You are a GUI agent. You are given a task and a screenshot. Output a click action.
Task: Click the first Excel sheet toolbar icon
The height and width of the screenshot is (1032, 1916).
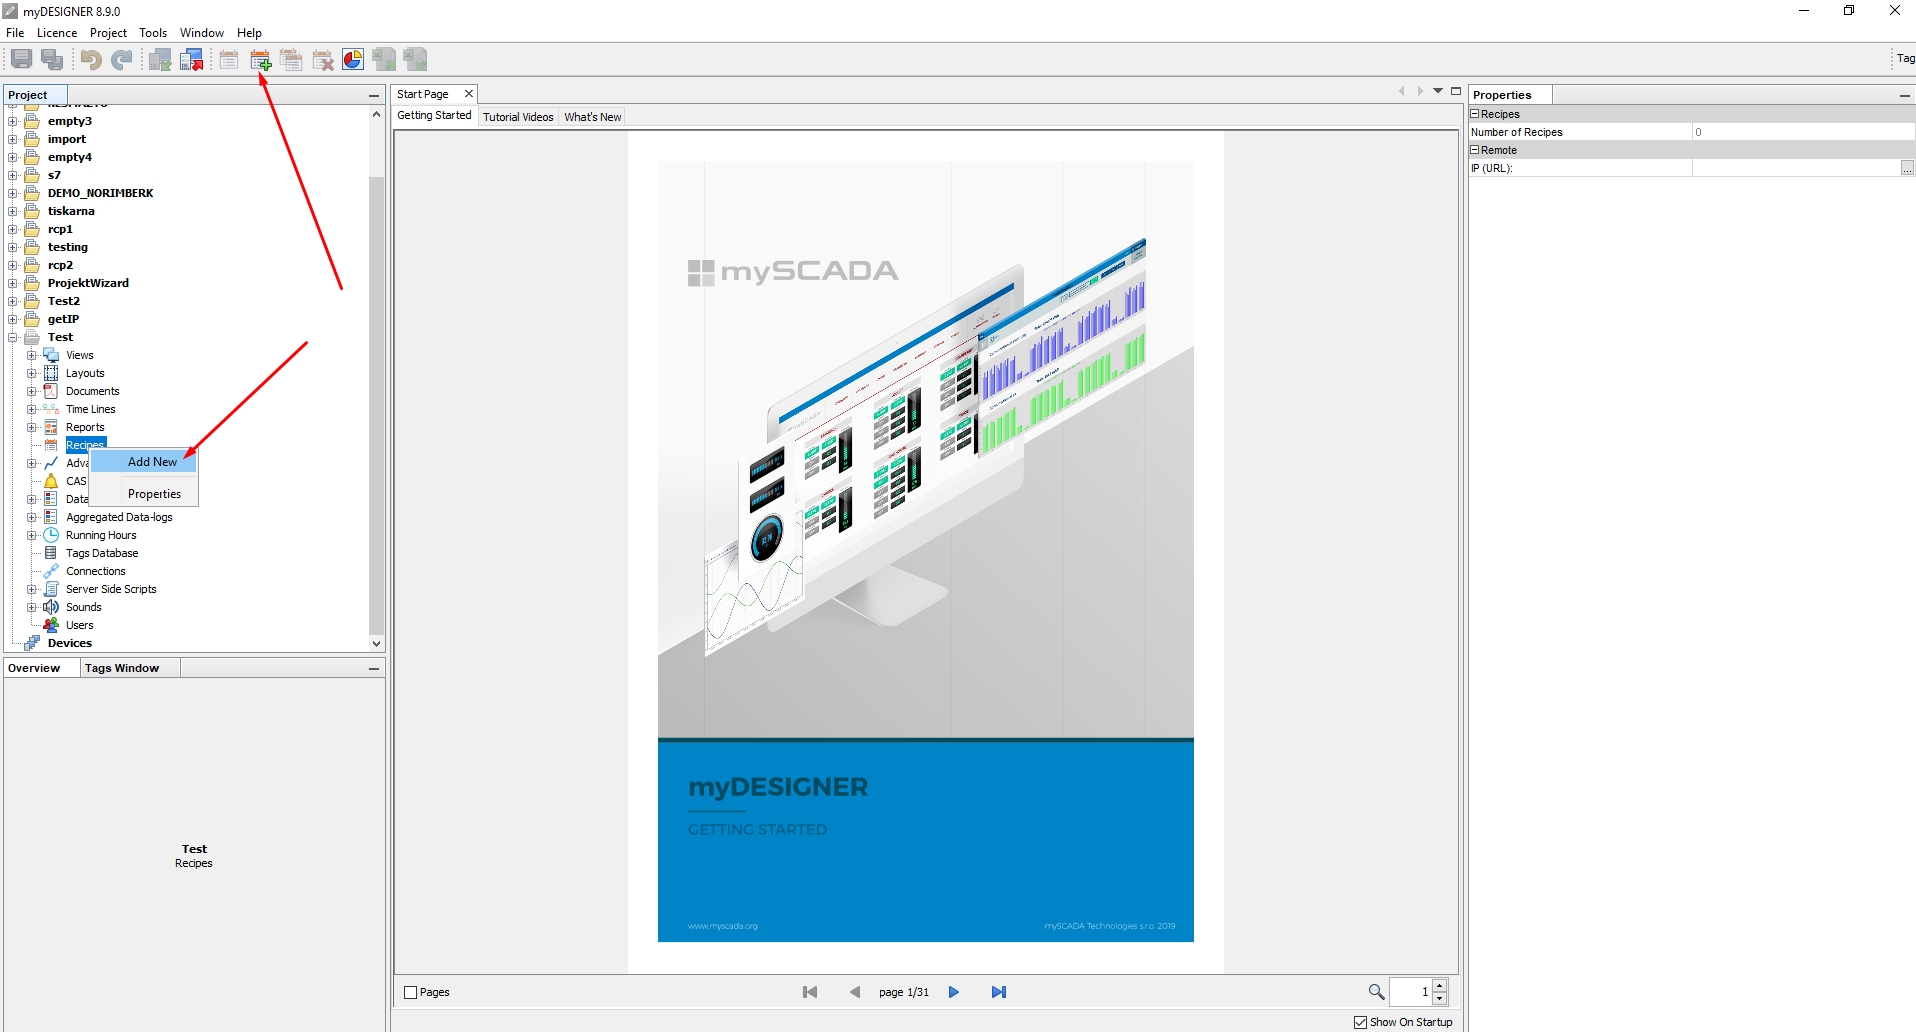pos(384,60)
